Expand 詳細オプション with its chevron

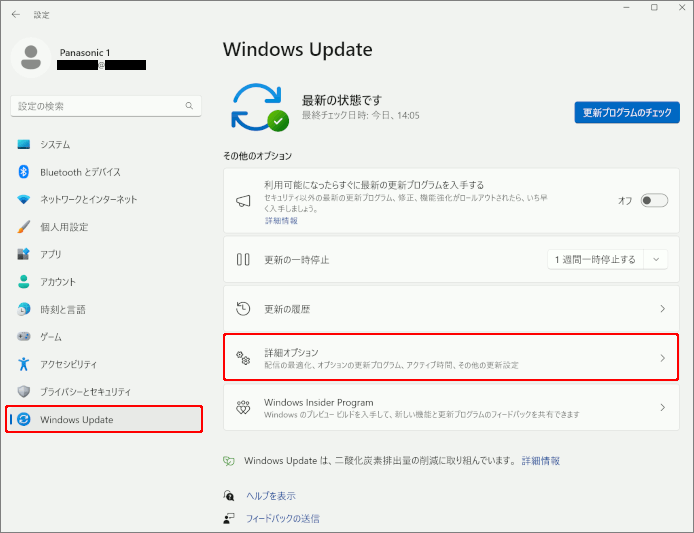(663, 358)
